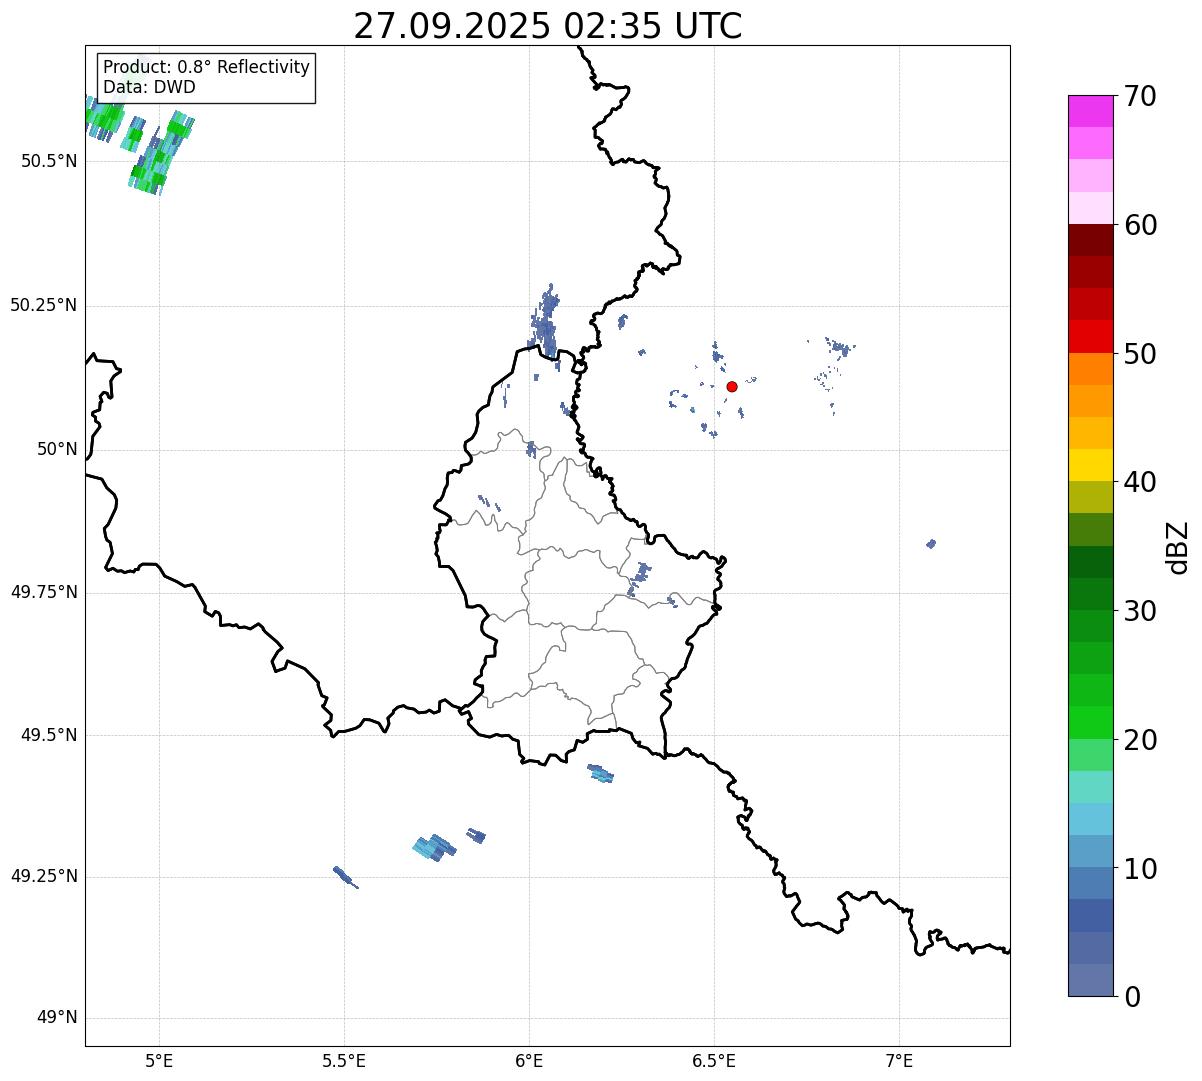Click the colorbar tick value 20
Viewport: 1202px width, 1081px height.
[1140, 740]
